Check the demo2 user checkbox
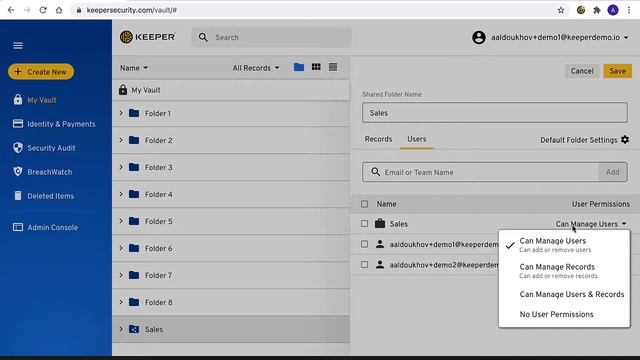 [364, 264]
